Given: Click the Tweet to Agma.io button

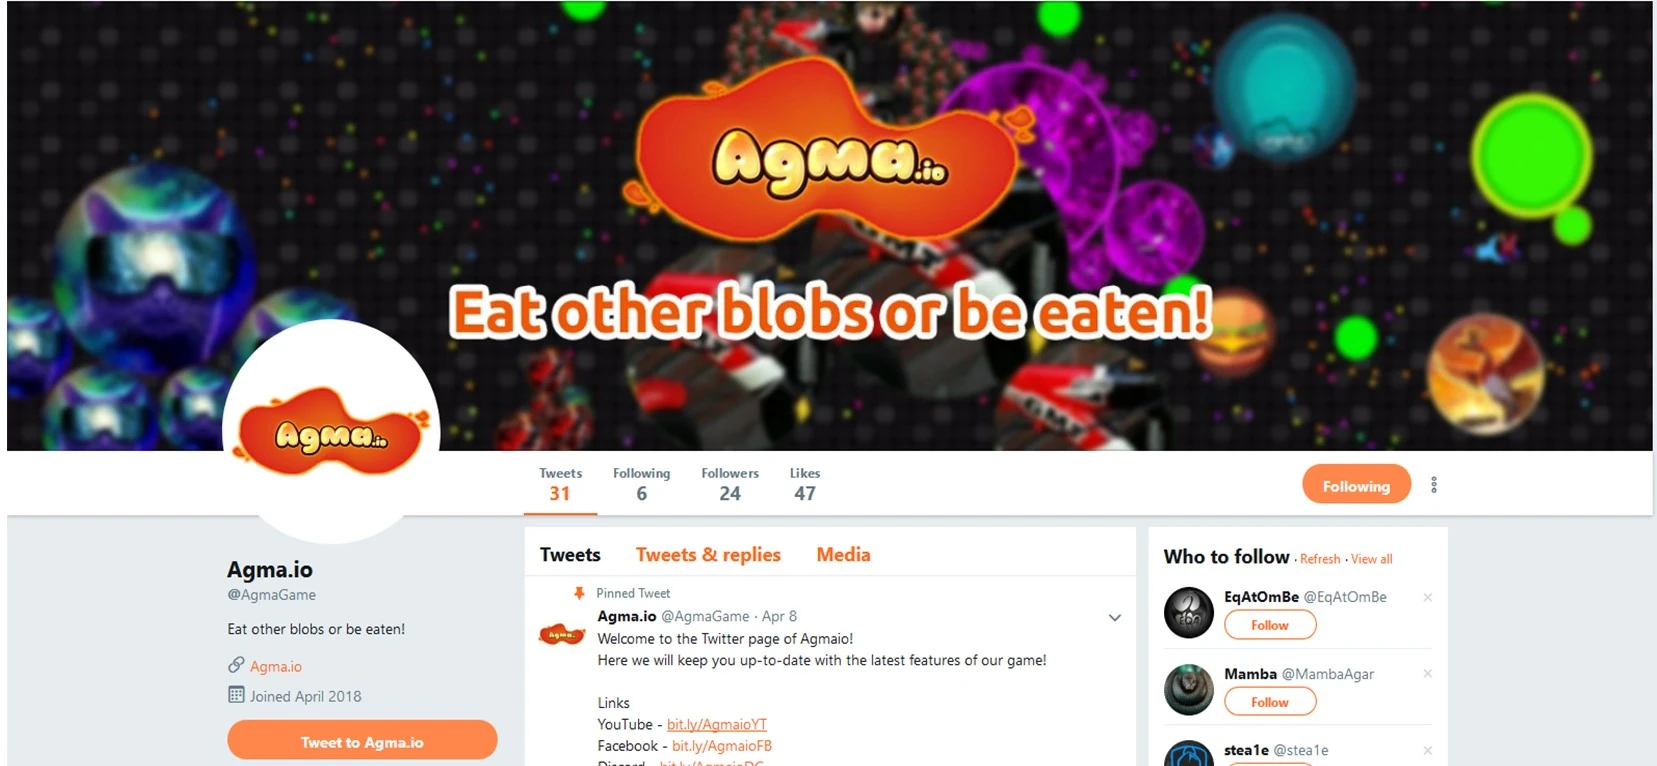Looking at the screenshot, I should point(362,741).
